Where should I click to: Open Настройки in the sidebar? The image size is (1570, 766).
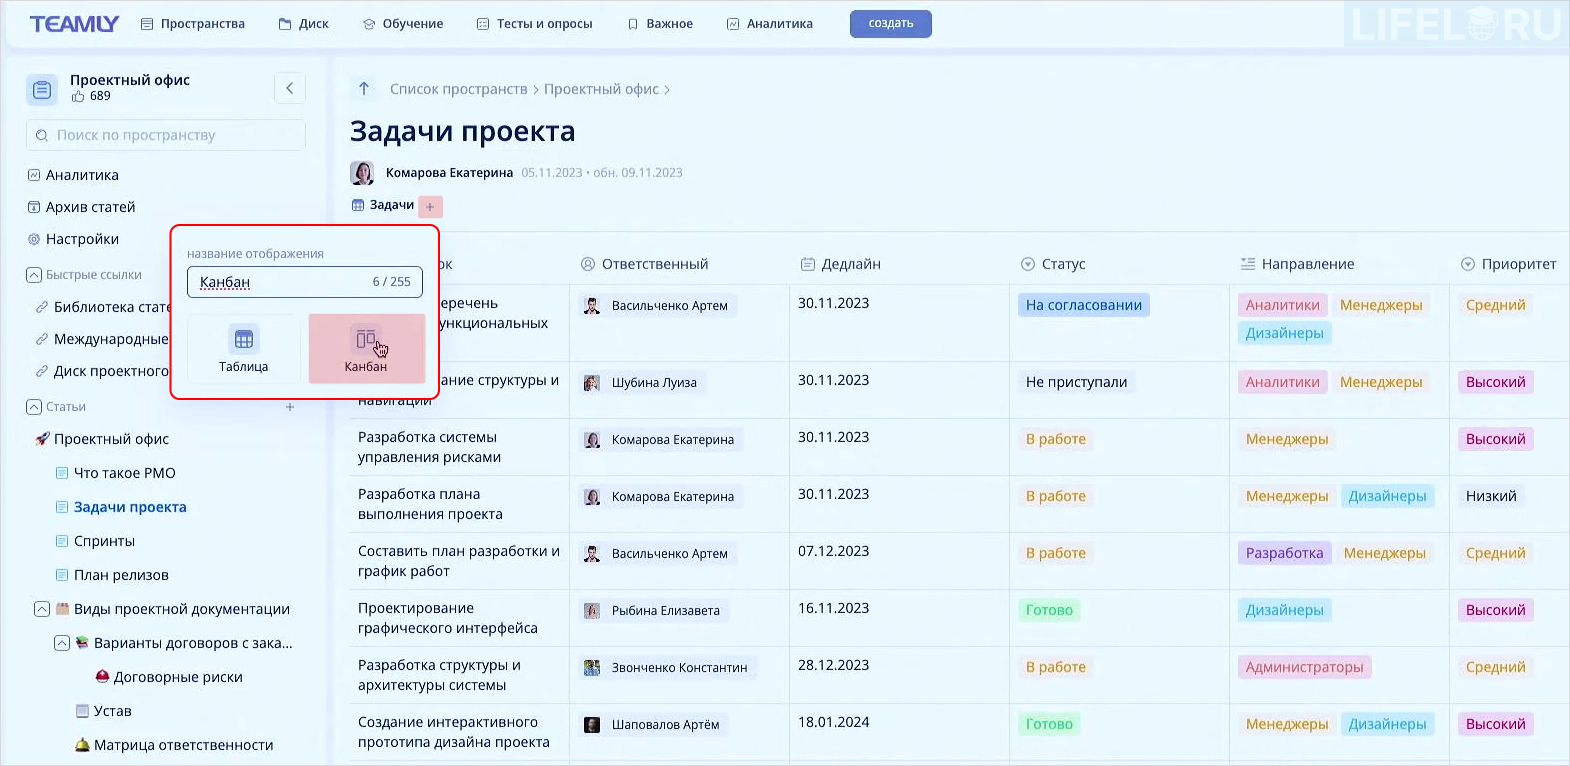click(73, 239)
